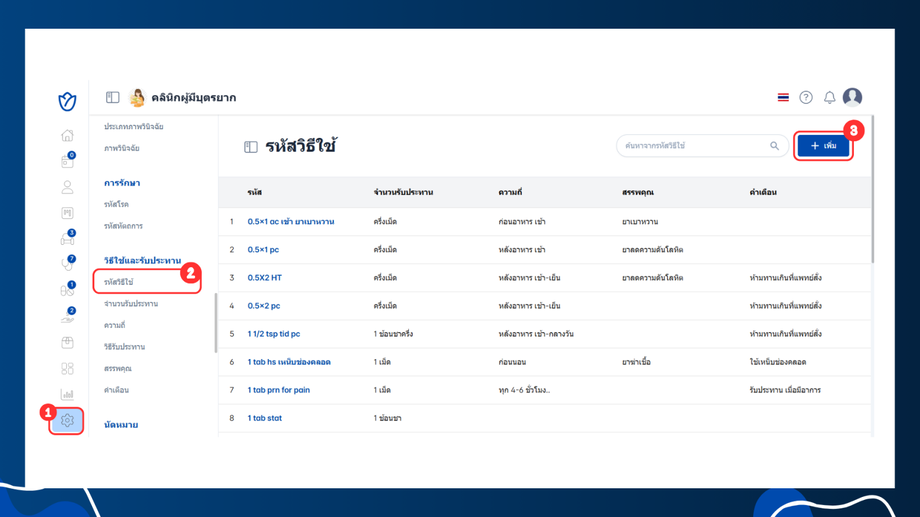Click the สรรพคุณ column header
920x517 pixels.
click(x=638, y=192)
